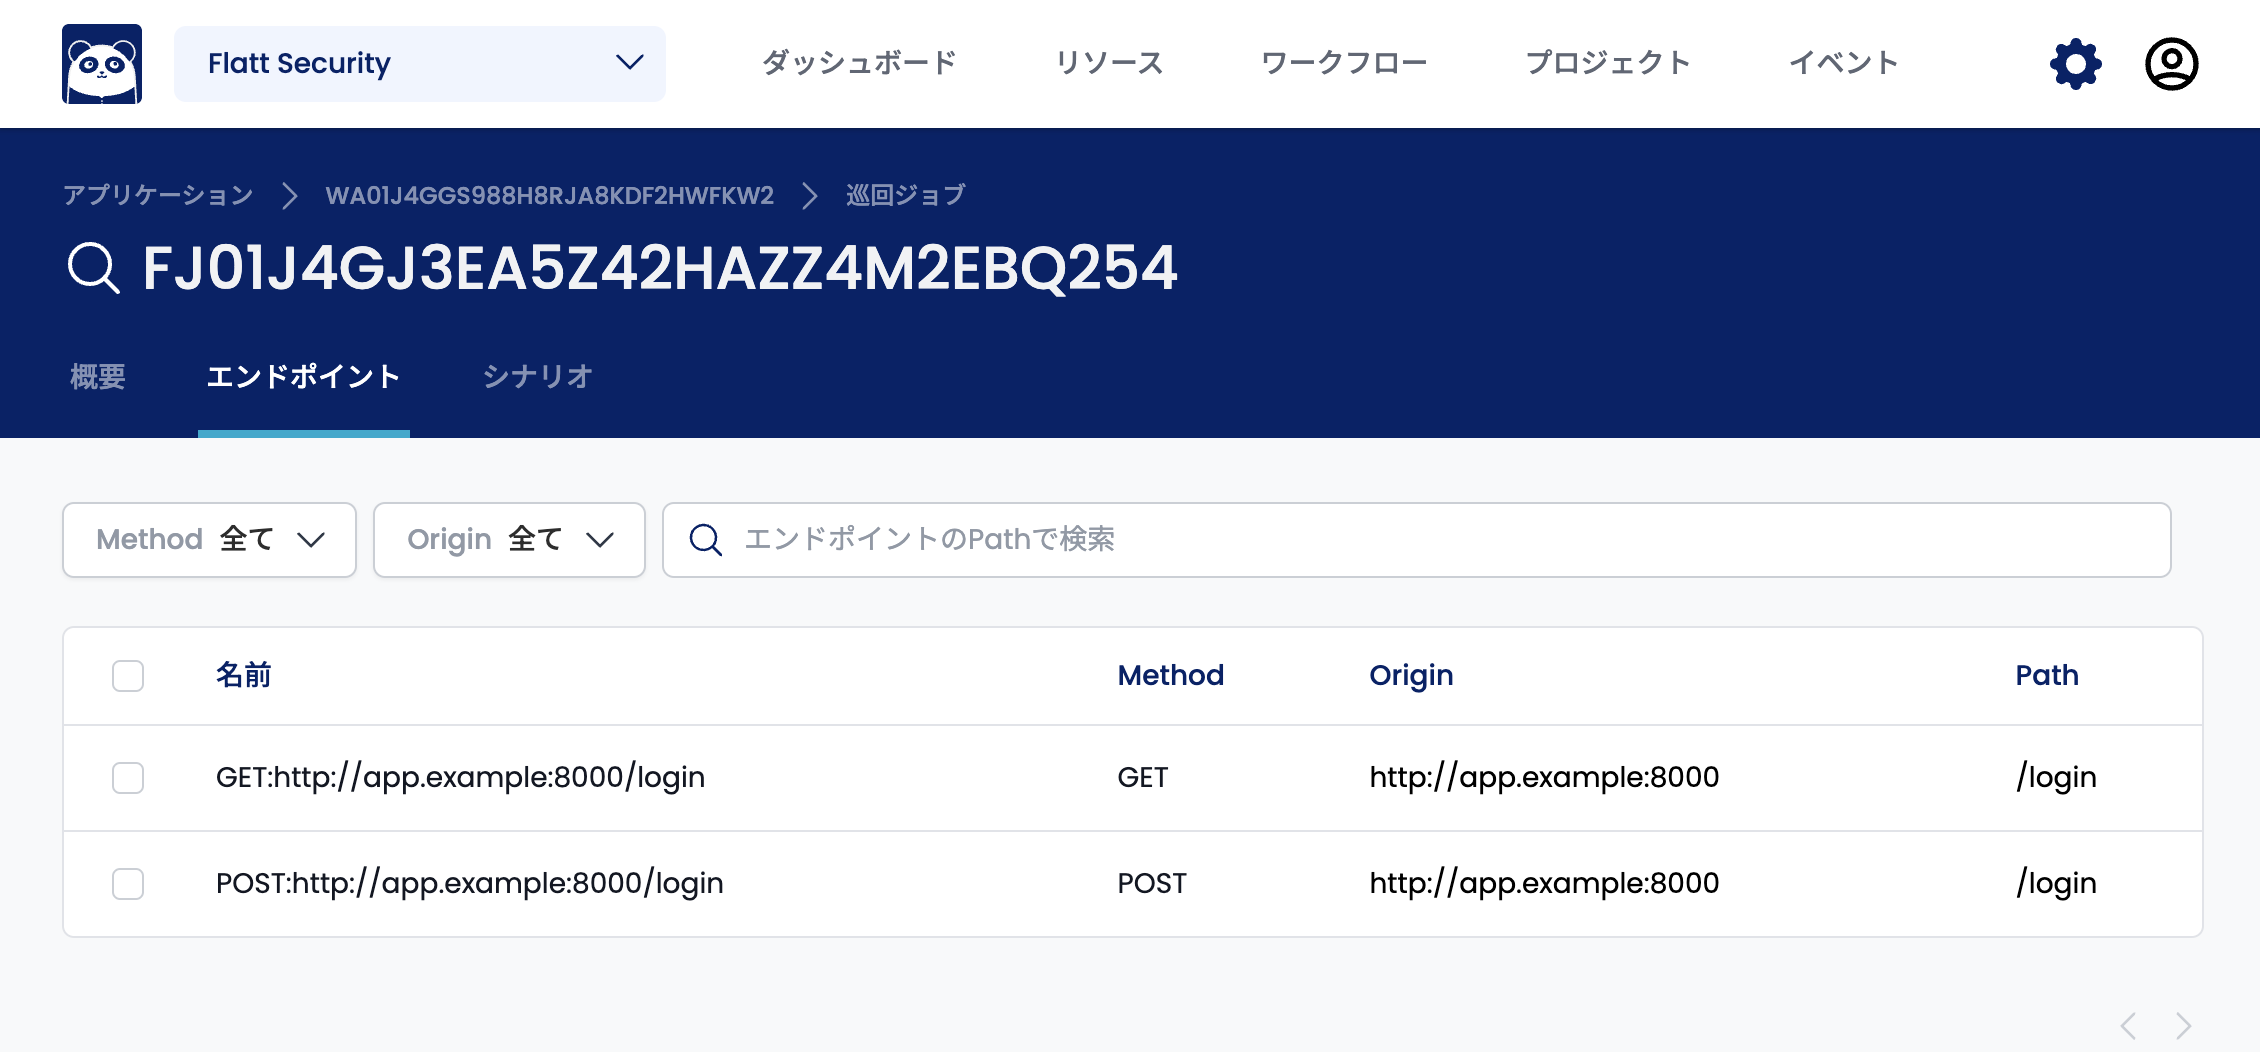The height and width of the screenshot is (1052, 2260).
Task: Open the Origin 全て filter dropdown
Action: pyautogui.click(x=509, y=540)
